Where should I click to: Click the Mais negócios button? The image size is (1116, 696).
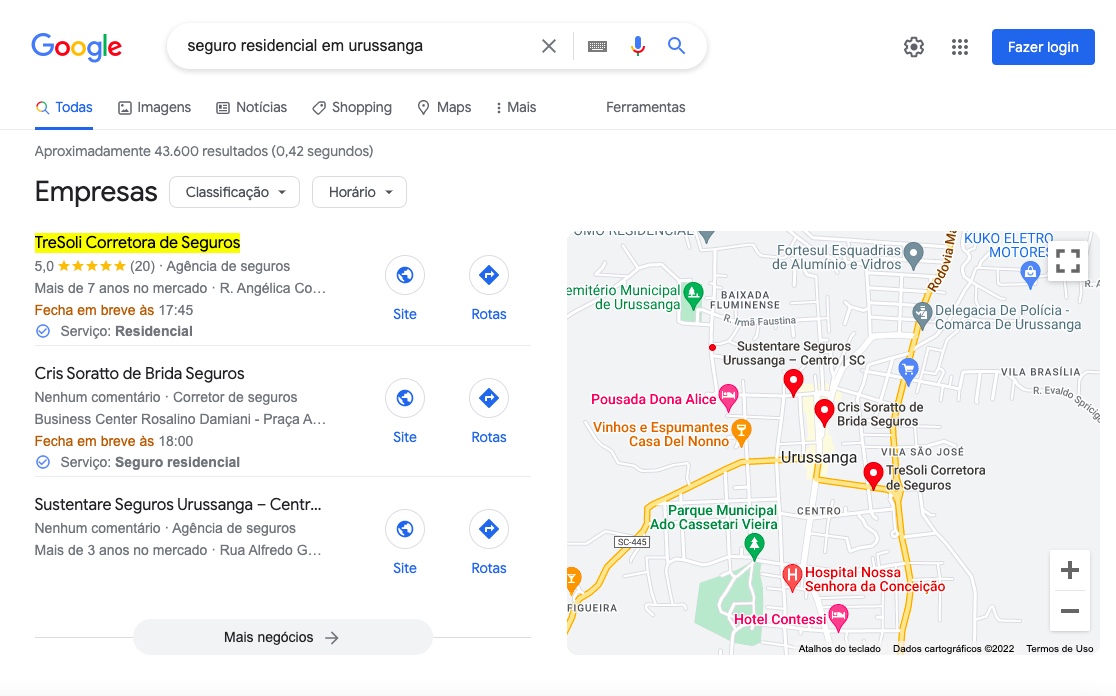click(x=283, y=637)
